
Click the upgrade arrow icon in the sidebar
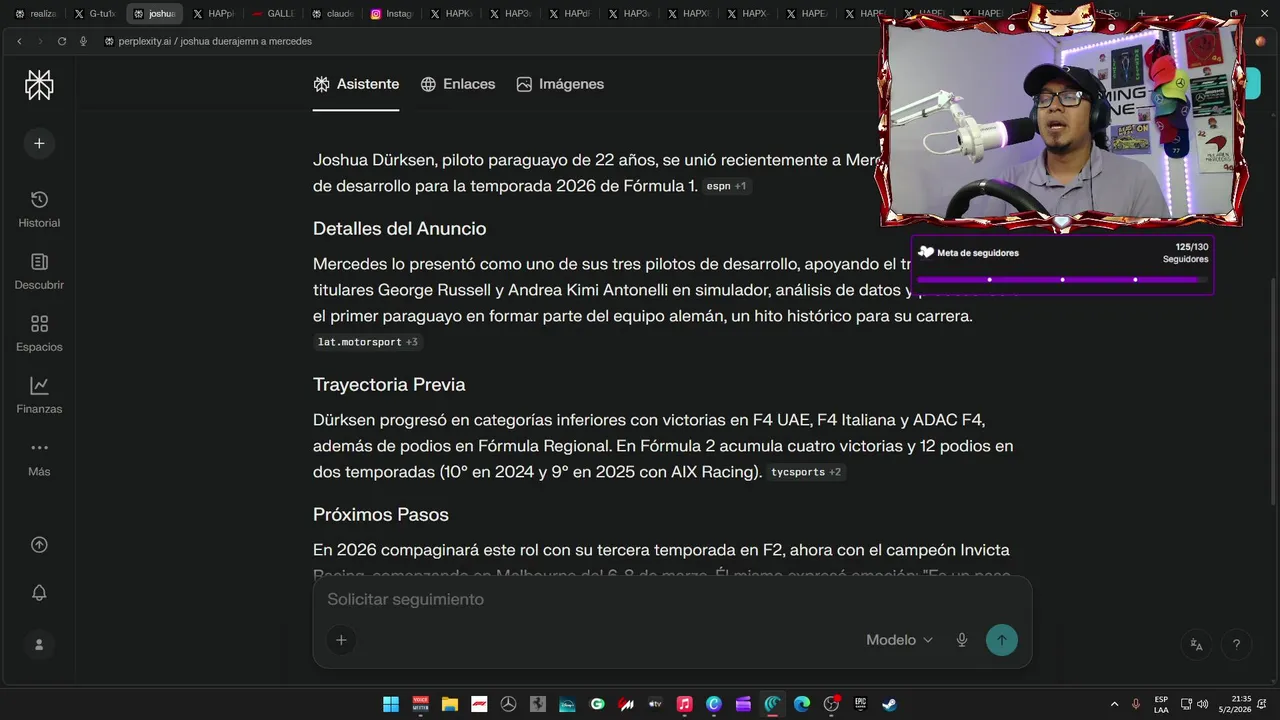pyautogui.click(x=39, y=545)
